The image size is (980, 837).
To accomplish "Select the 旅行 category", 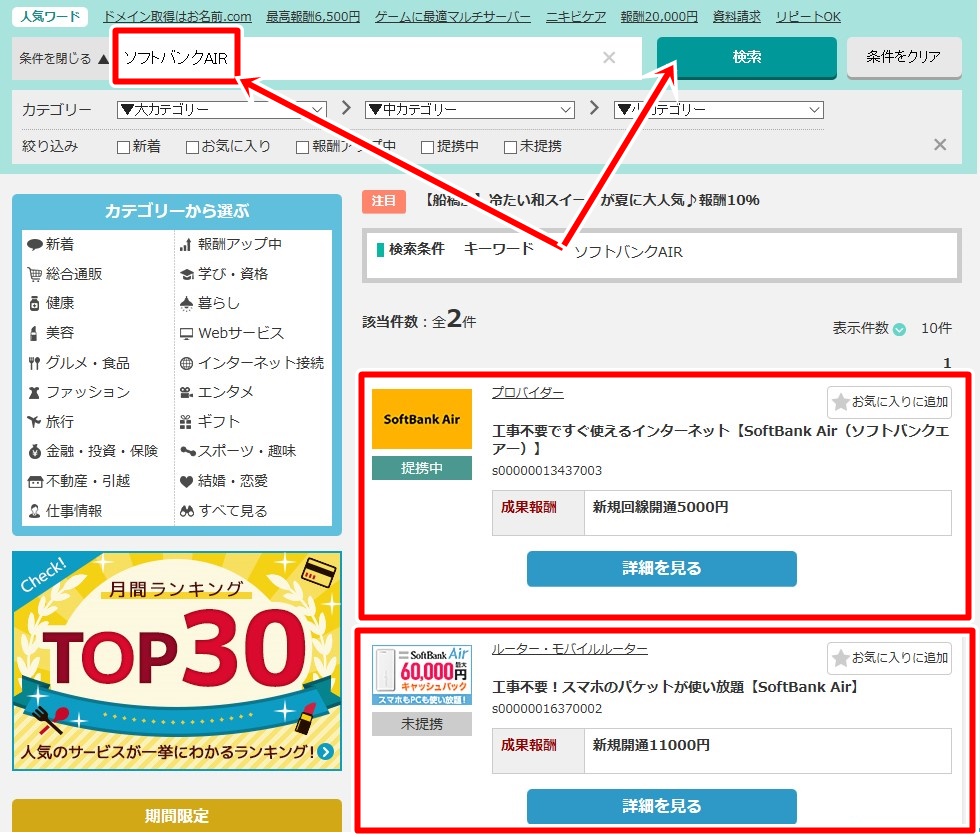I will pos(60,422).
